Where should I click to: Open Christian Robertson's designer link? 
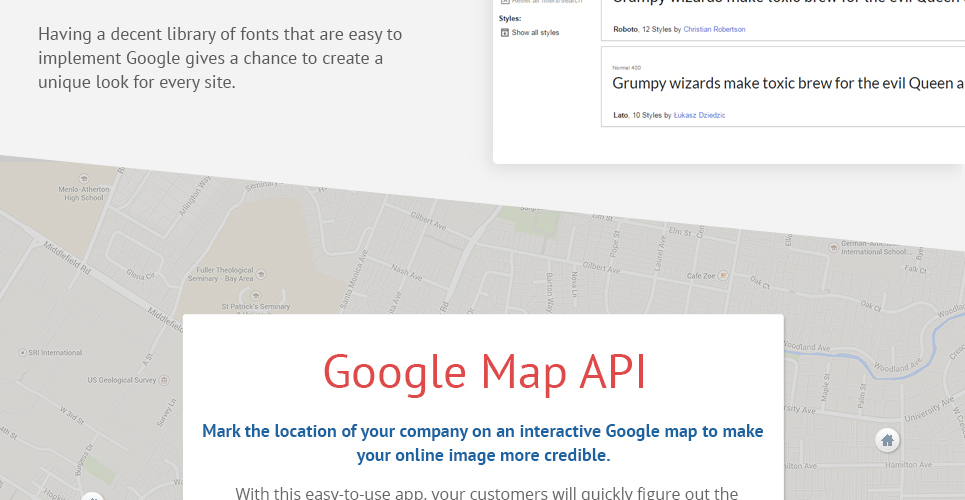(714, 30)
